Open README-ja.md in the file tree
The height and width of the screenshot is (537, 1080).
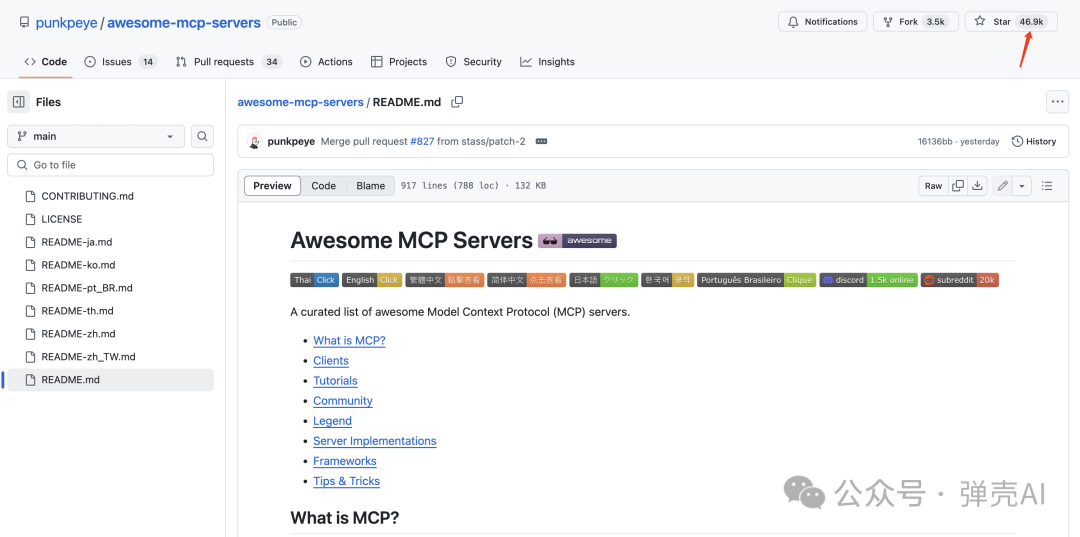pos(110,242)
